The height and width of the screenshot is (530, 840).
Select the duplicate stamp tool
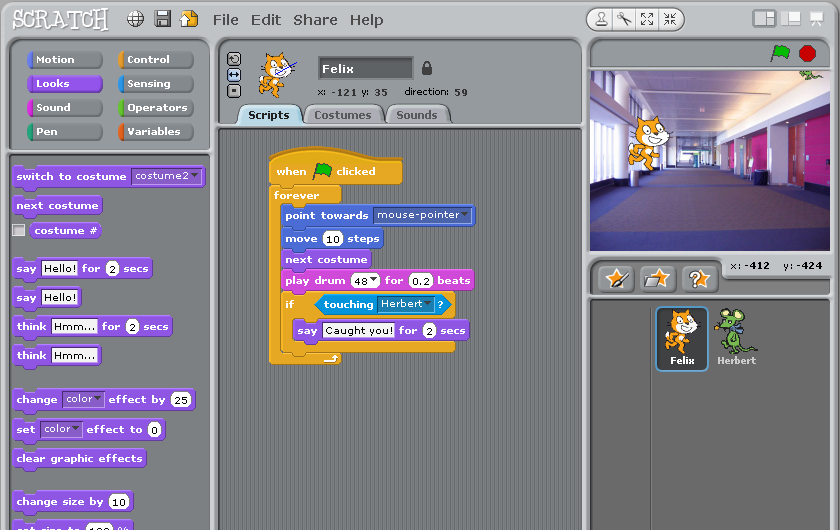point(601,20)
